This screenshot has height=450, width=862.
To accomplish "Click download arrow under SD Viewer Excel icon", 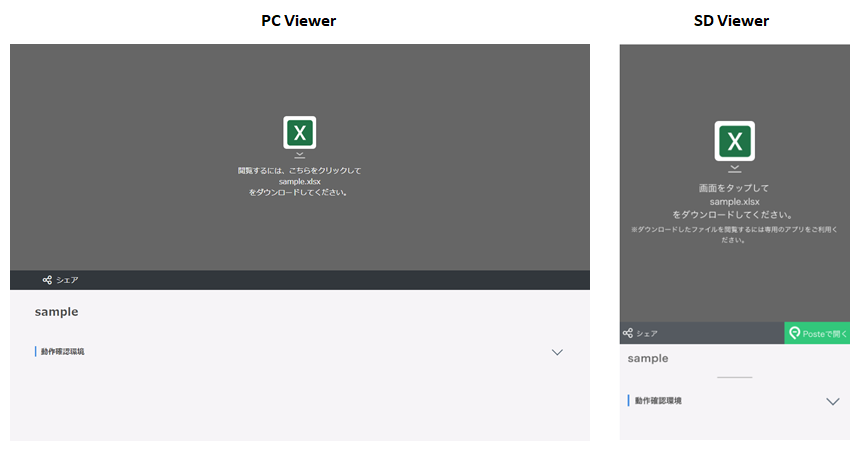I will click(x=734, y=169).
